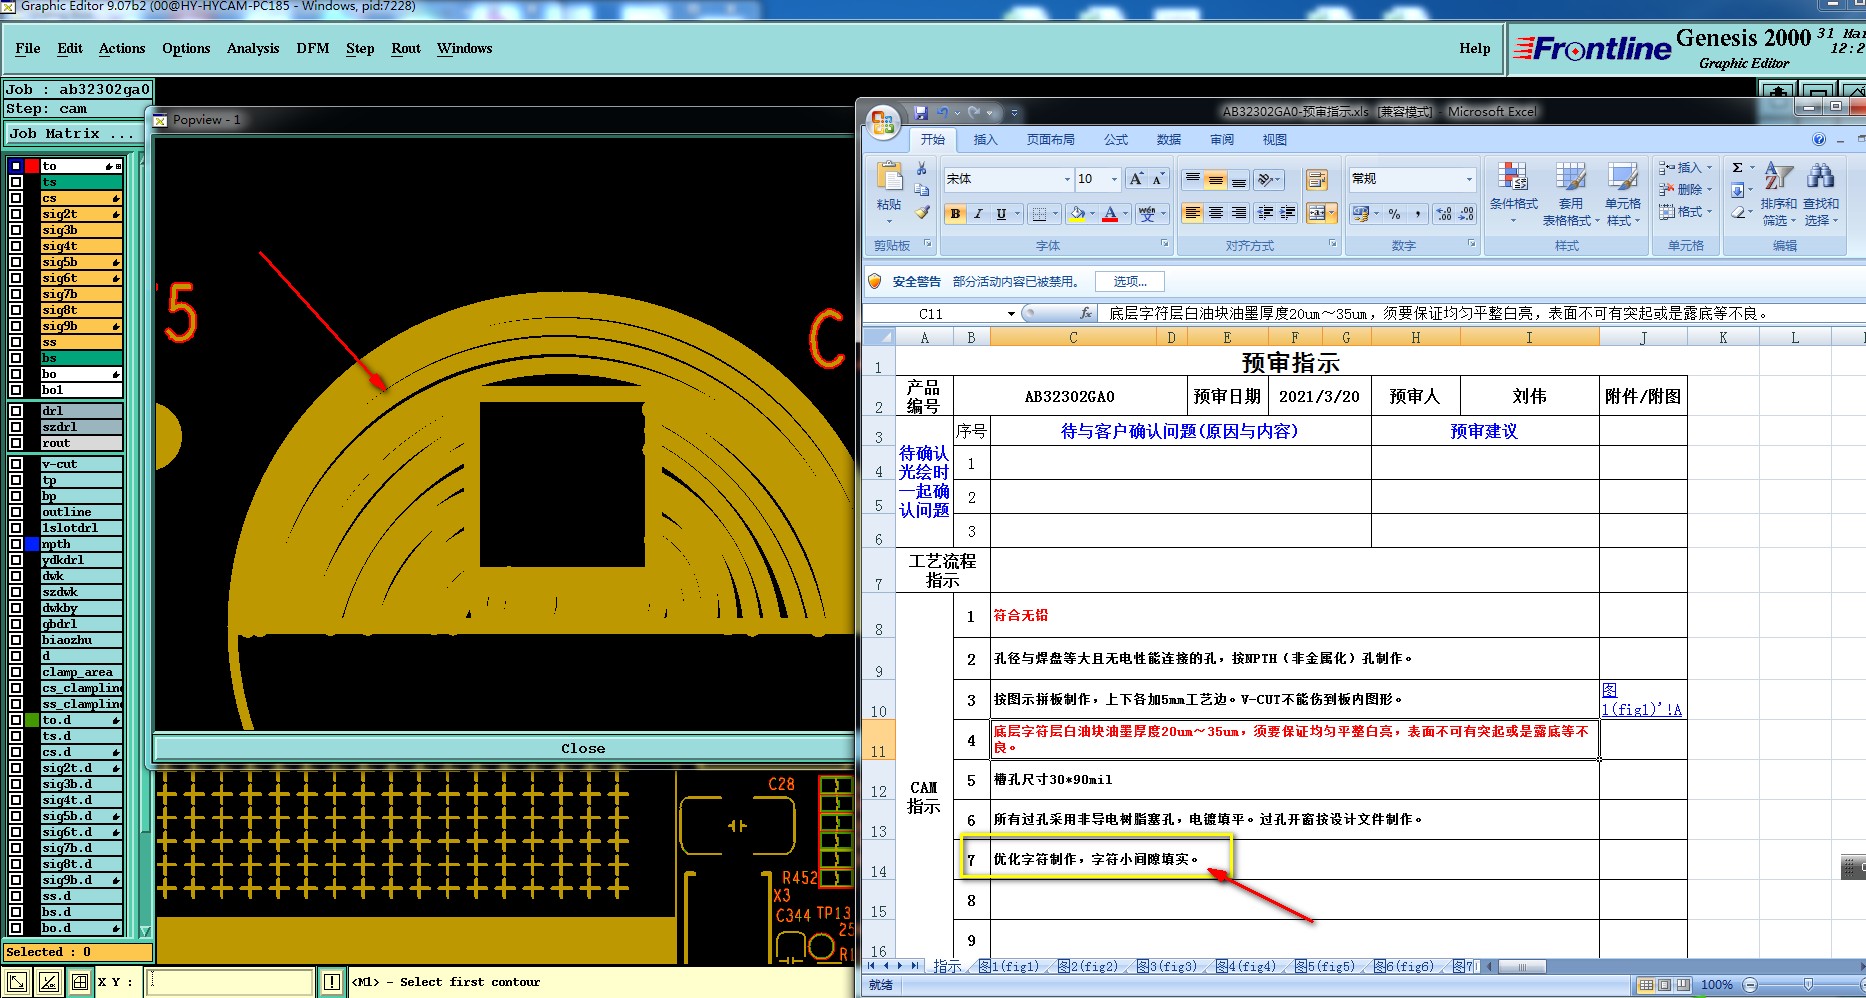Click the exclamation mark icon in Genesis status bar
Image resolution: width=1866 pixels, height=998 pixels.
coord(332,982)
